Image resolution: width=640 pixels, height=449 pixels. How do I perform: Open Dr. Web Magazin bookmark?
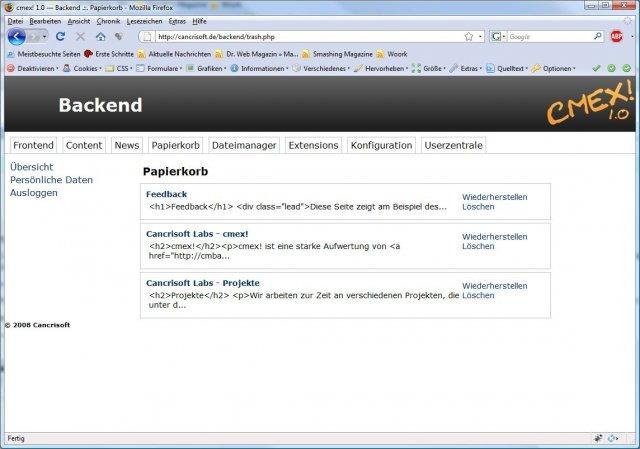click(257, 54)
